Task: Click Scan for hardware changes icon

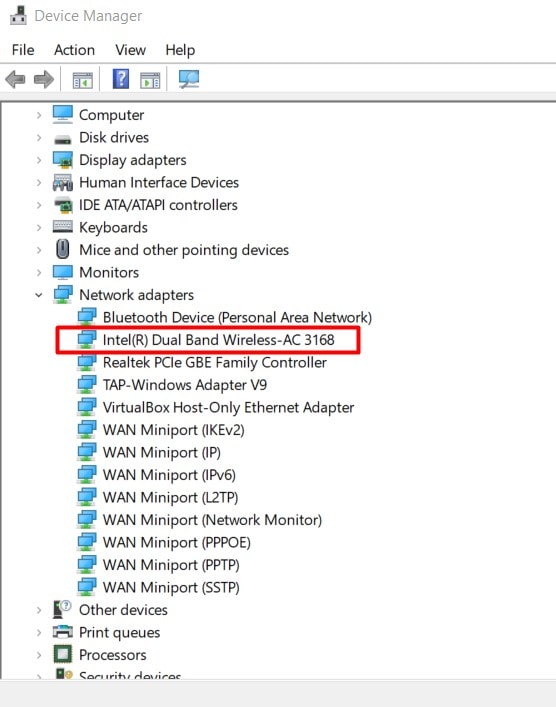Action: click(189, 79)
